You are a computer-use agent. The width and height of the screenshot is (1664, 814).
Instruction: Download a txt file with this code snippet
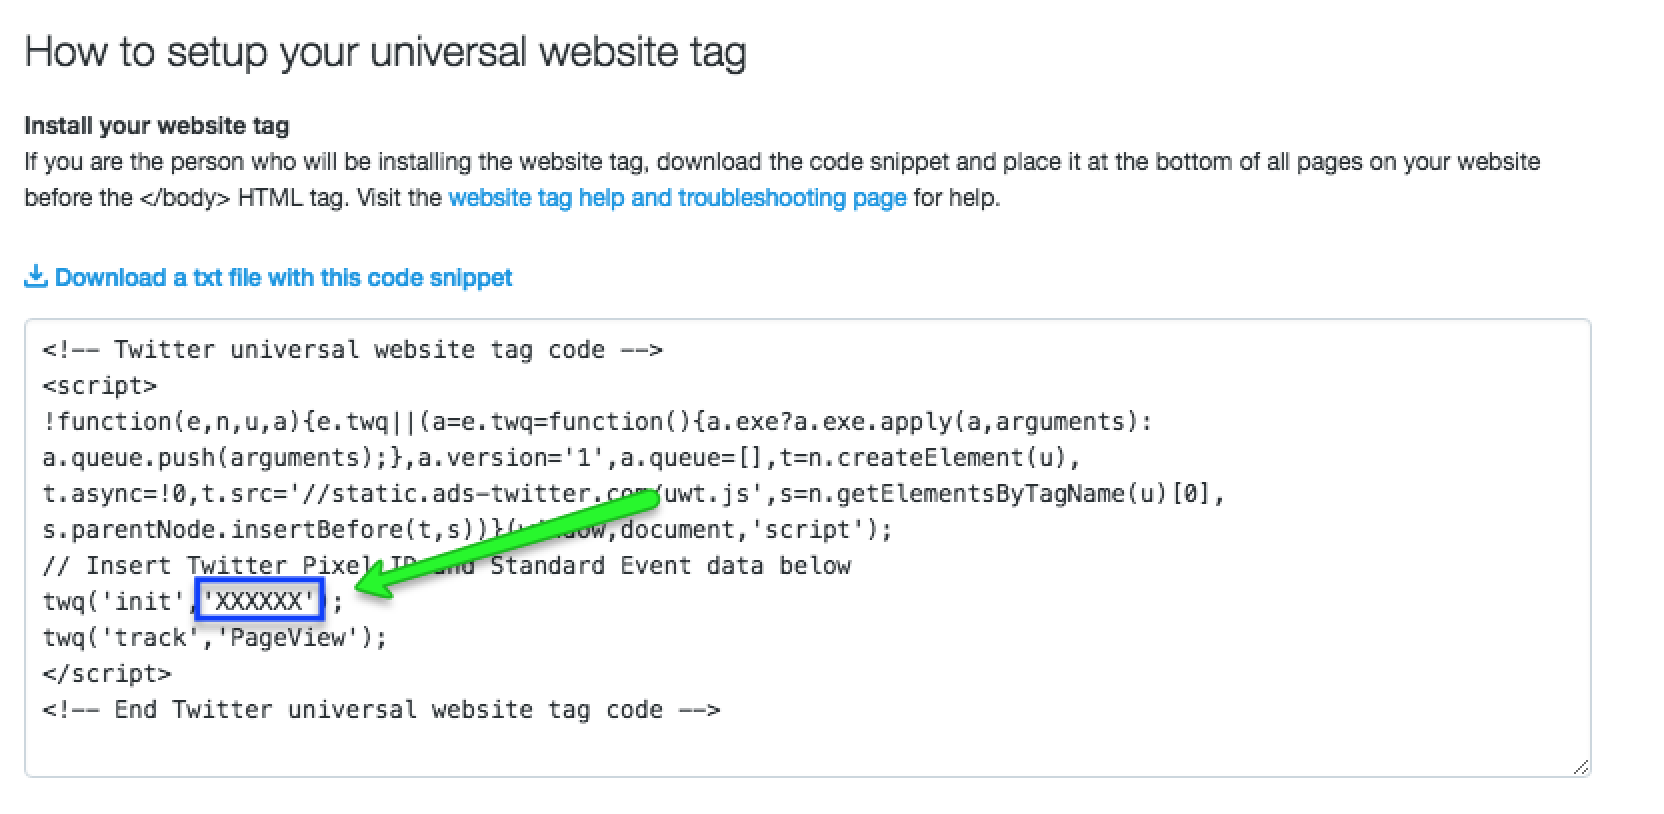[283, 278]
